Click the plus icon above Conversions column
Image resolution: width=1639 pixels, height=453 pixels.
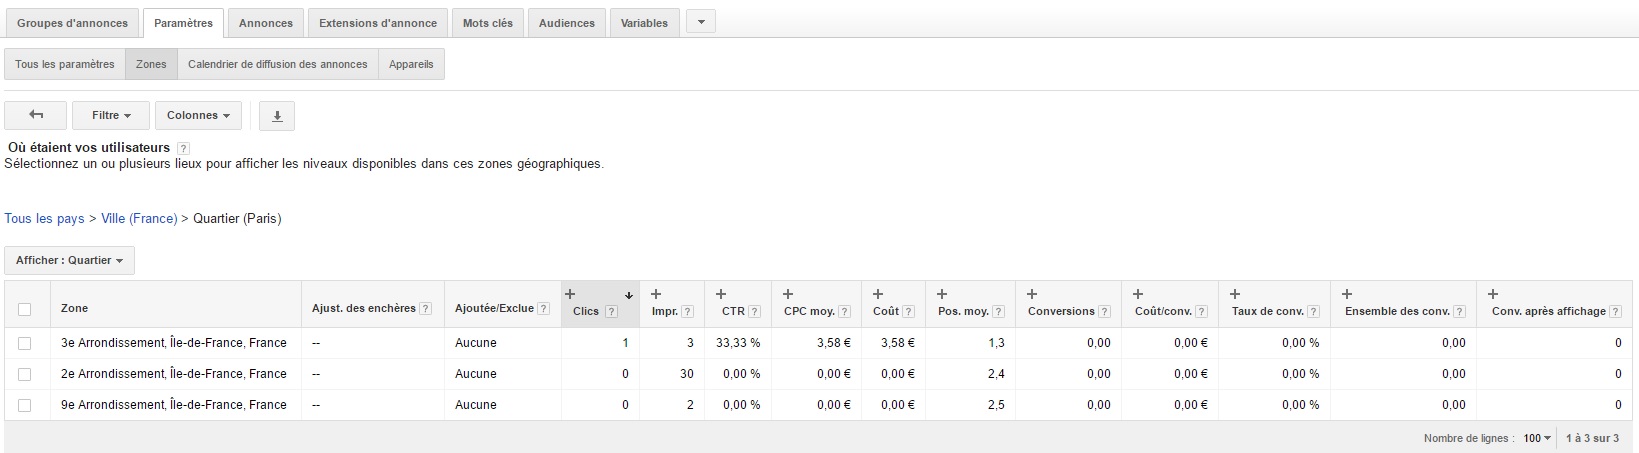(x=1032, y=294)
